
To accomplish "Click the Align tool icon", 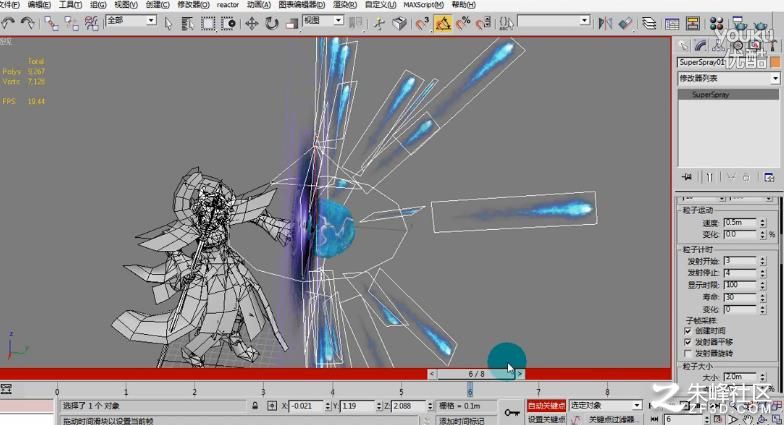I will (625, 23).
